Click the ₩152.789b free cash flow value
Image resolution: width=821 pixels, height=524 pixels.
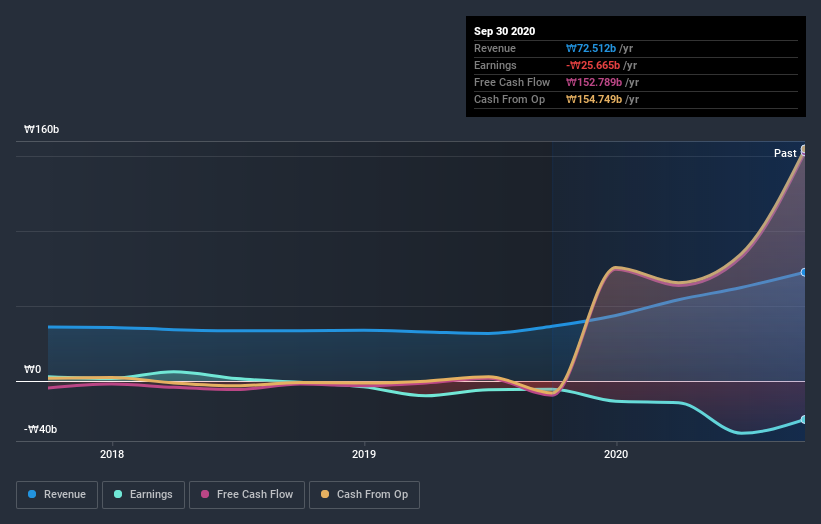coord(594,82)
